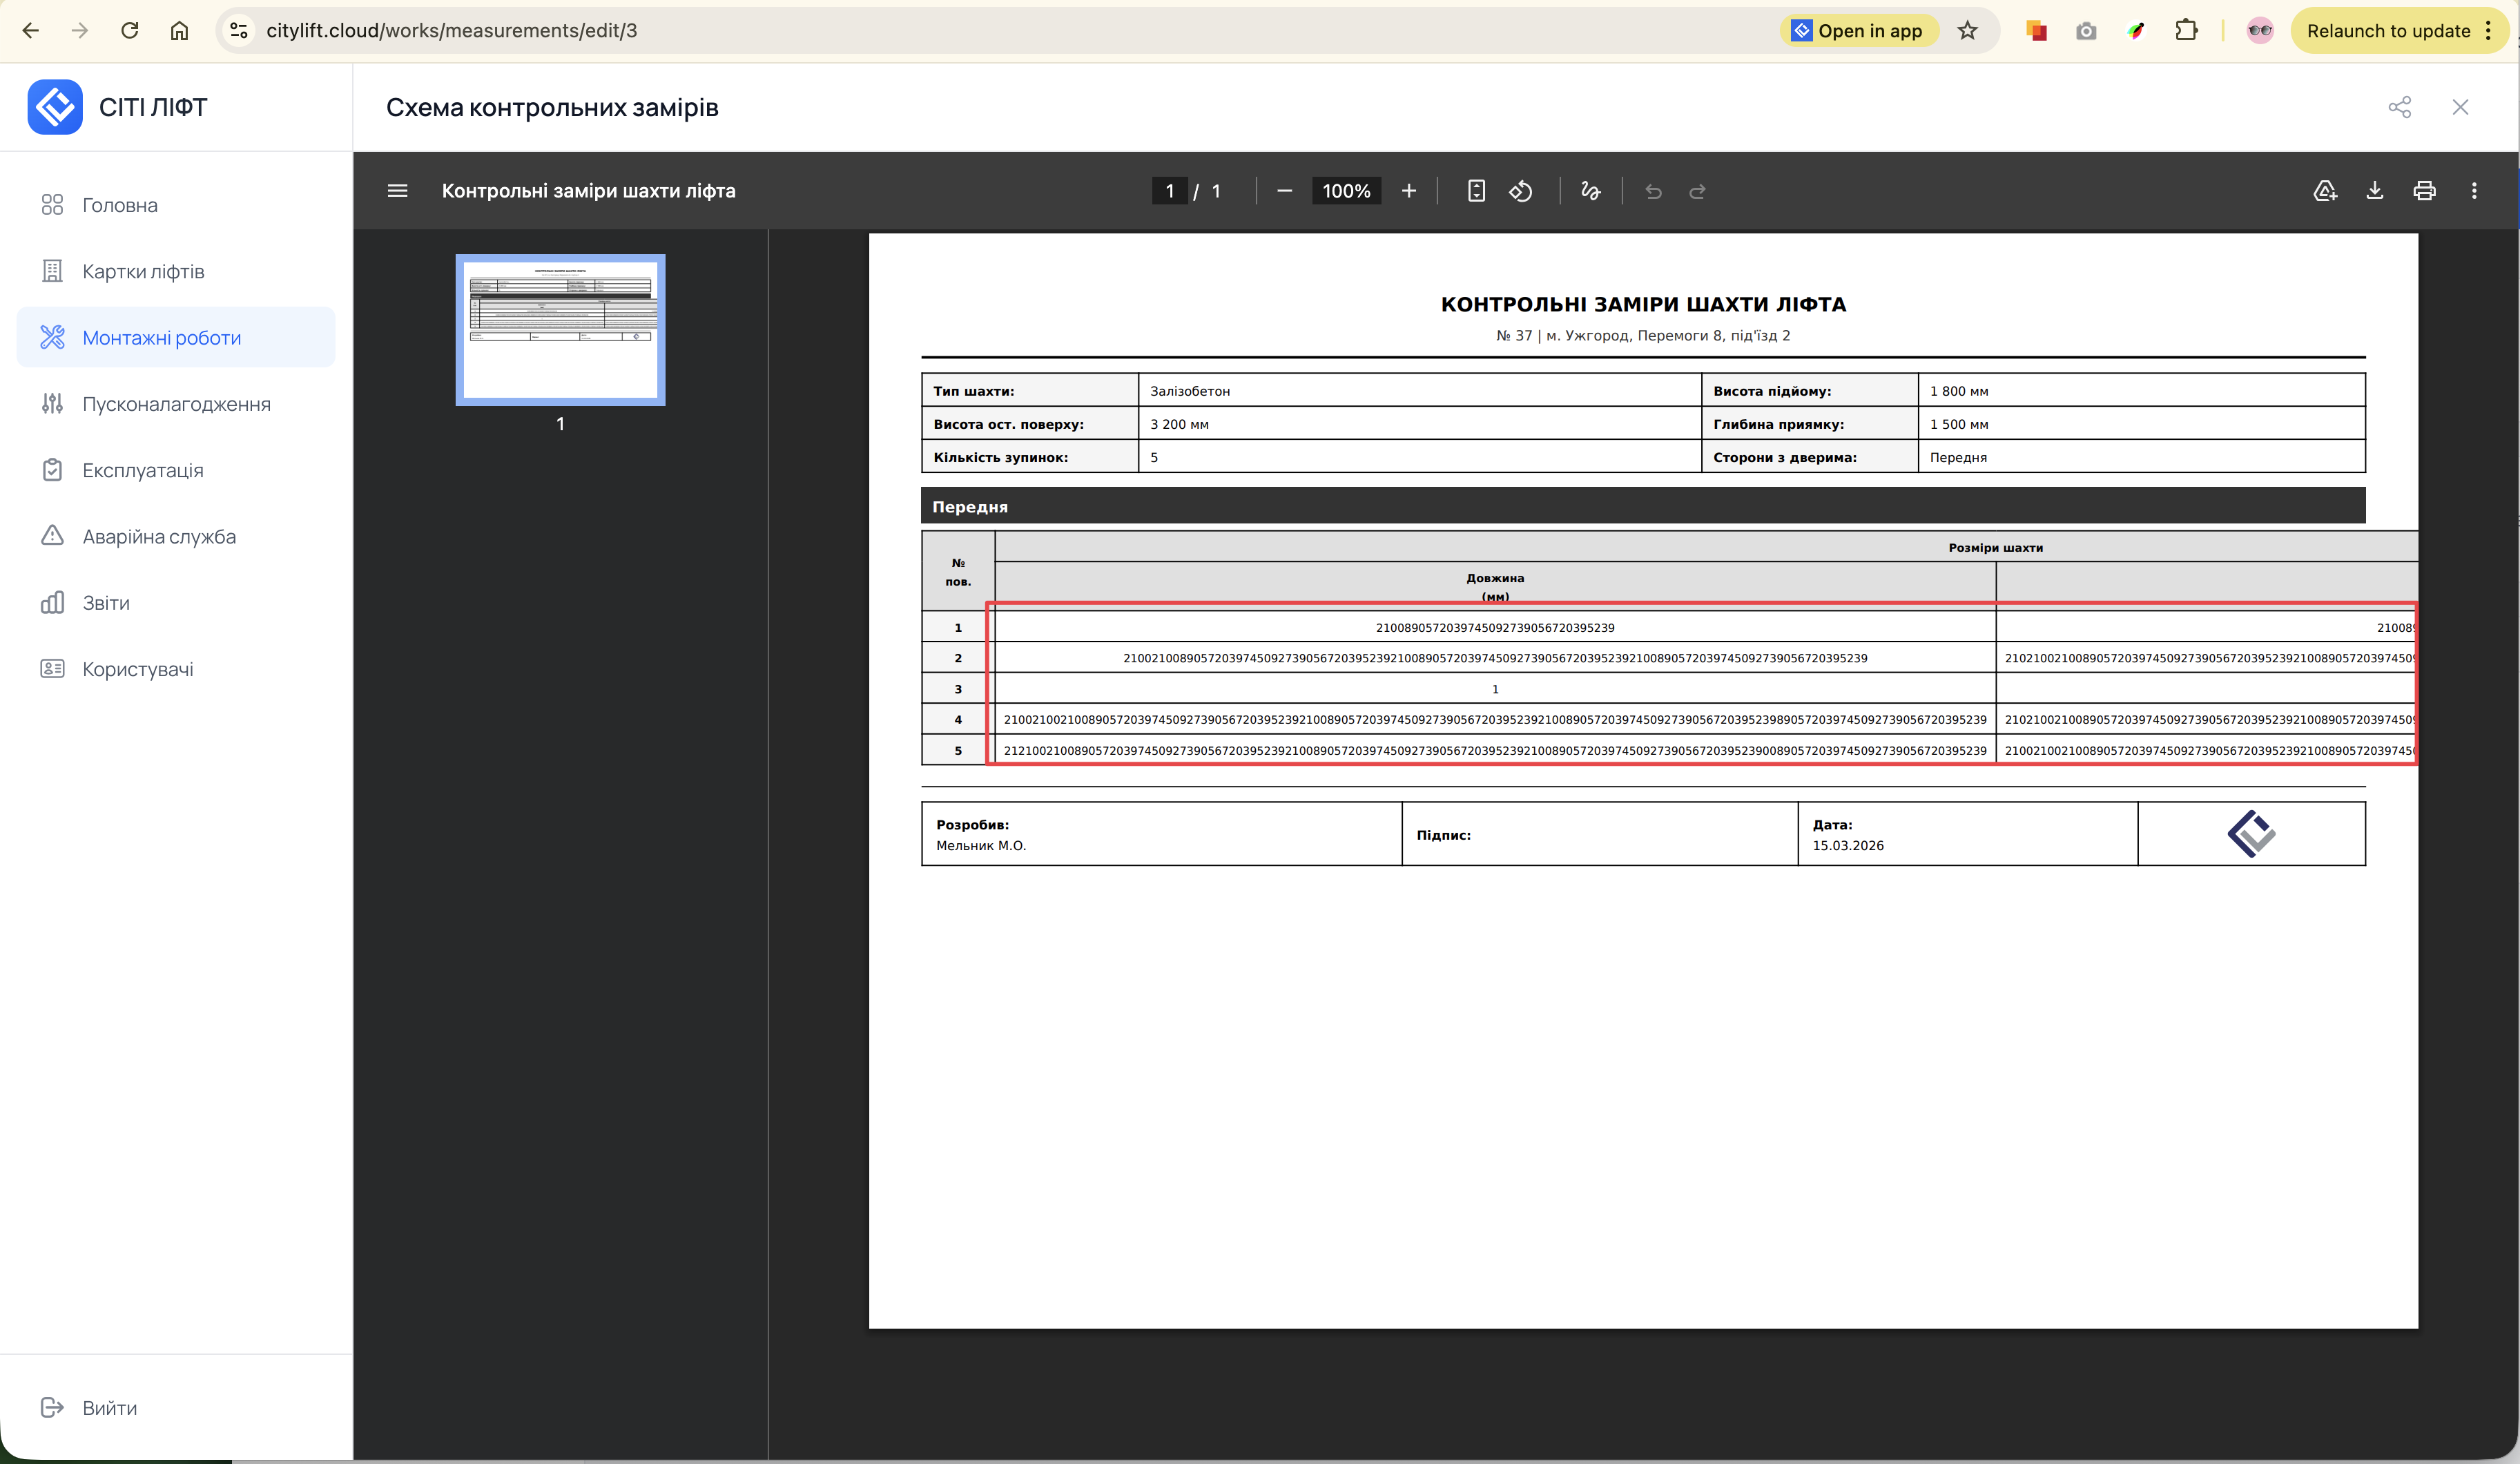Select the draw annotation tool
This screenshot has height=1464, width=2520.
pyautogui.click(x=1591, y=191)
